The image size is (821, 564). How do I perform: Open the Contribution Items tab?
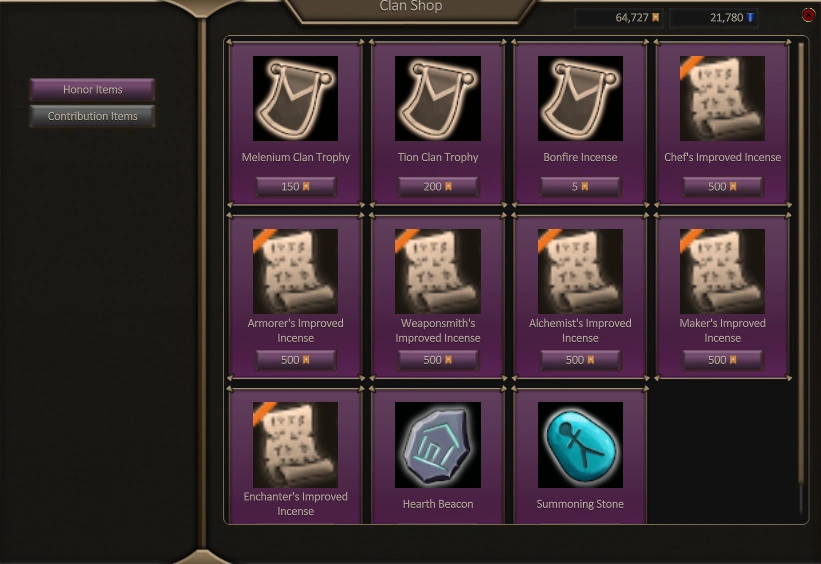tap(92, 116)
